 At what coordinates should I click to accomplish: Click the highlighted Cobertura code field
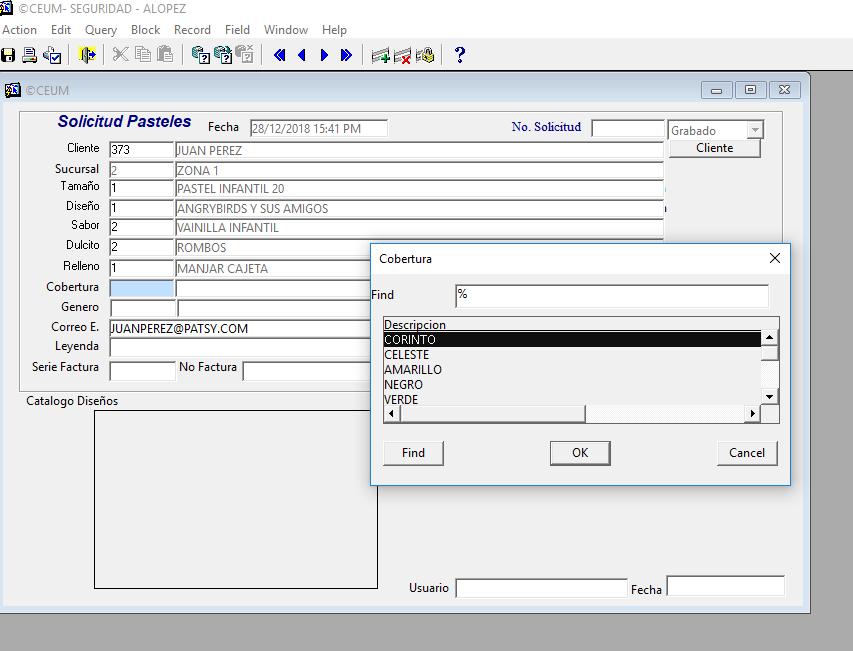141,288
